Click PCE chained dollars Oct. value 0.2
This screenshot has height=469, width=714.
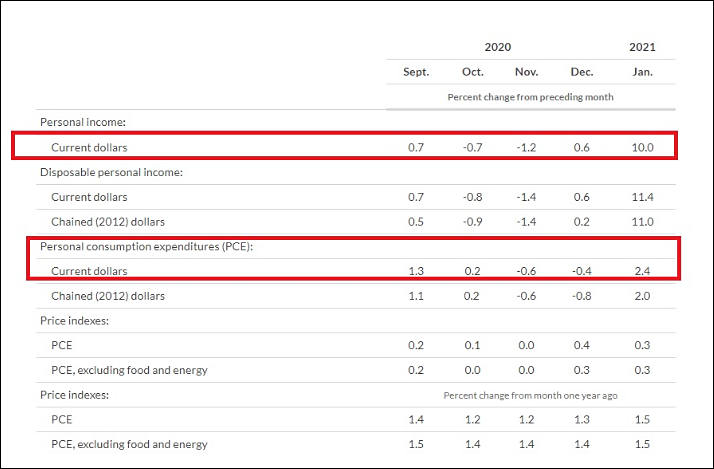coord(472,296)
